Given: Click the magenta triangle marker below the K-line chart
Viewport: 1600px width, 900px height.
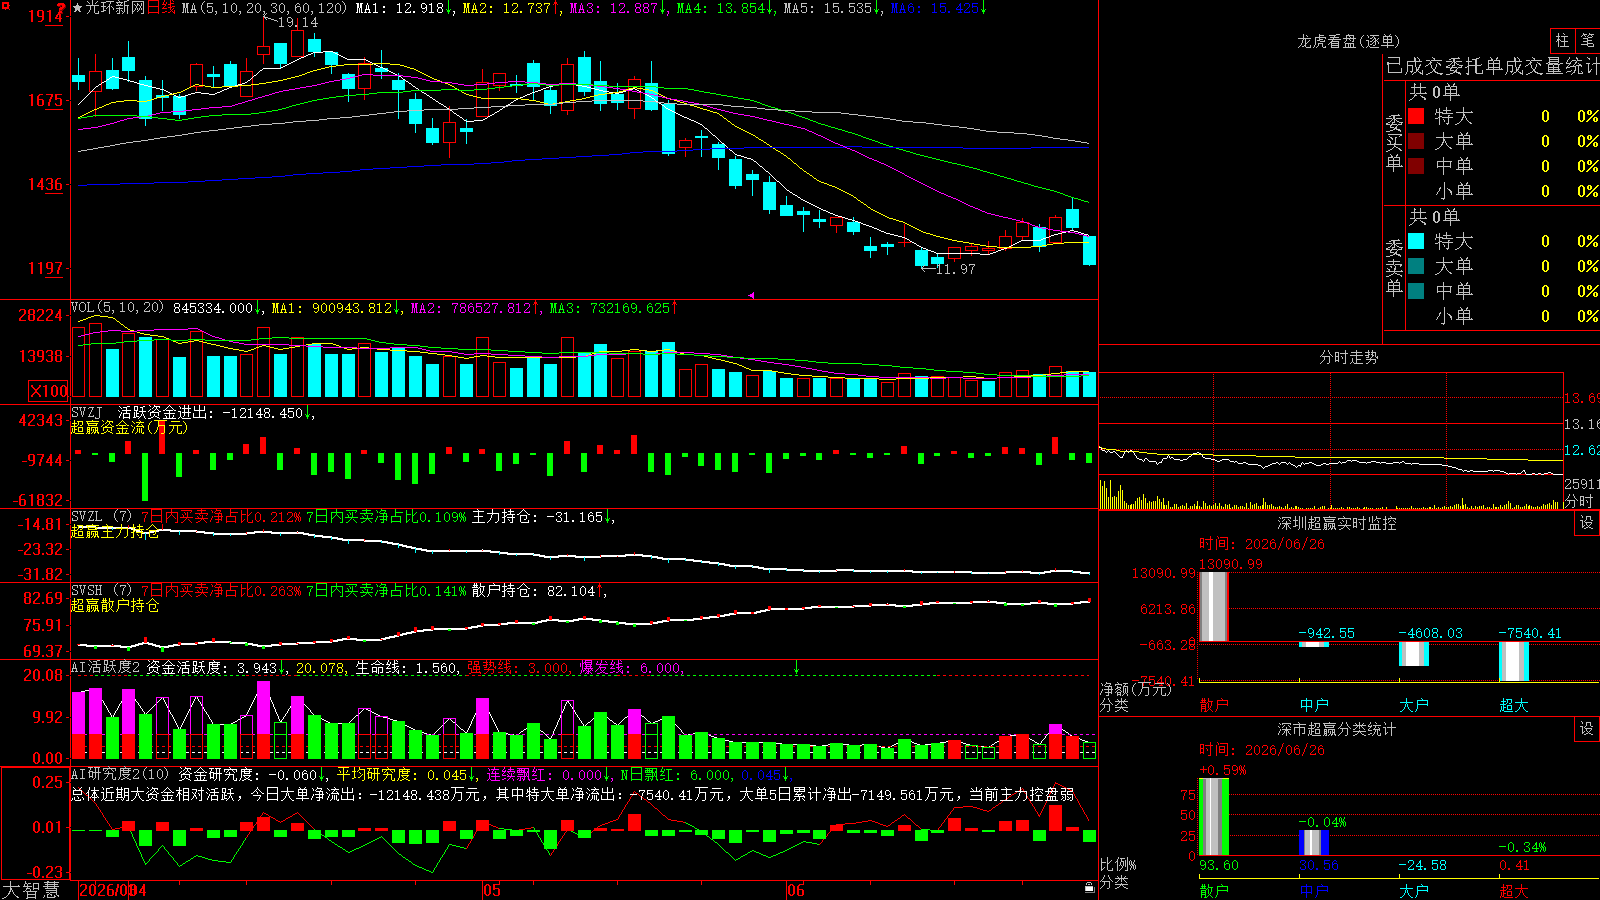Looking at the screenshot, I should click(x=751, y=295).
